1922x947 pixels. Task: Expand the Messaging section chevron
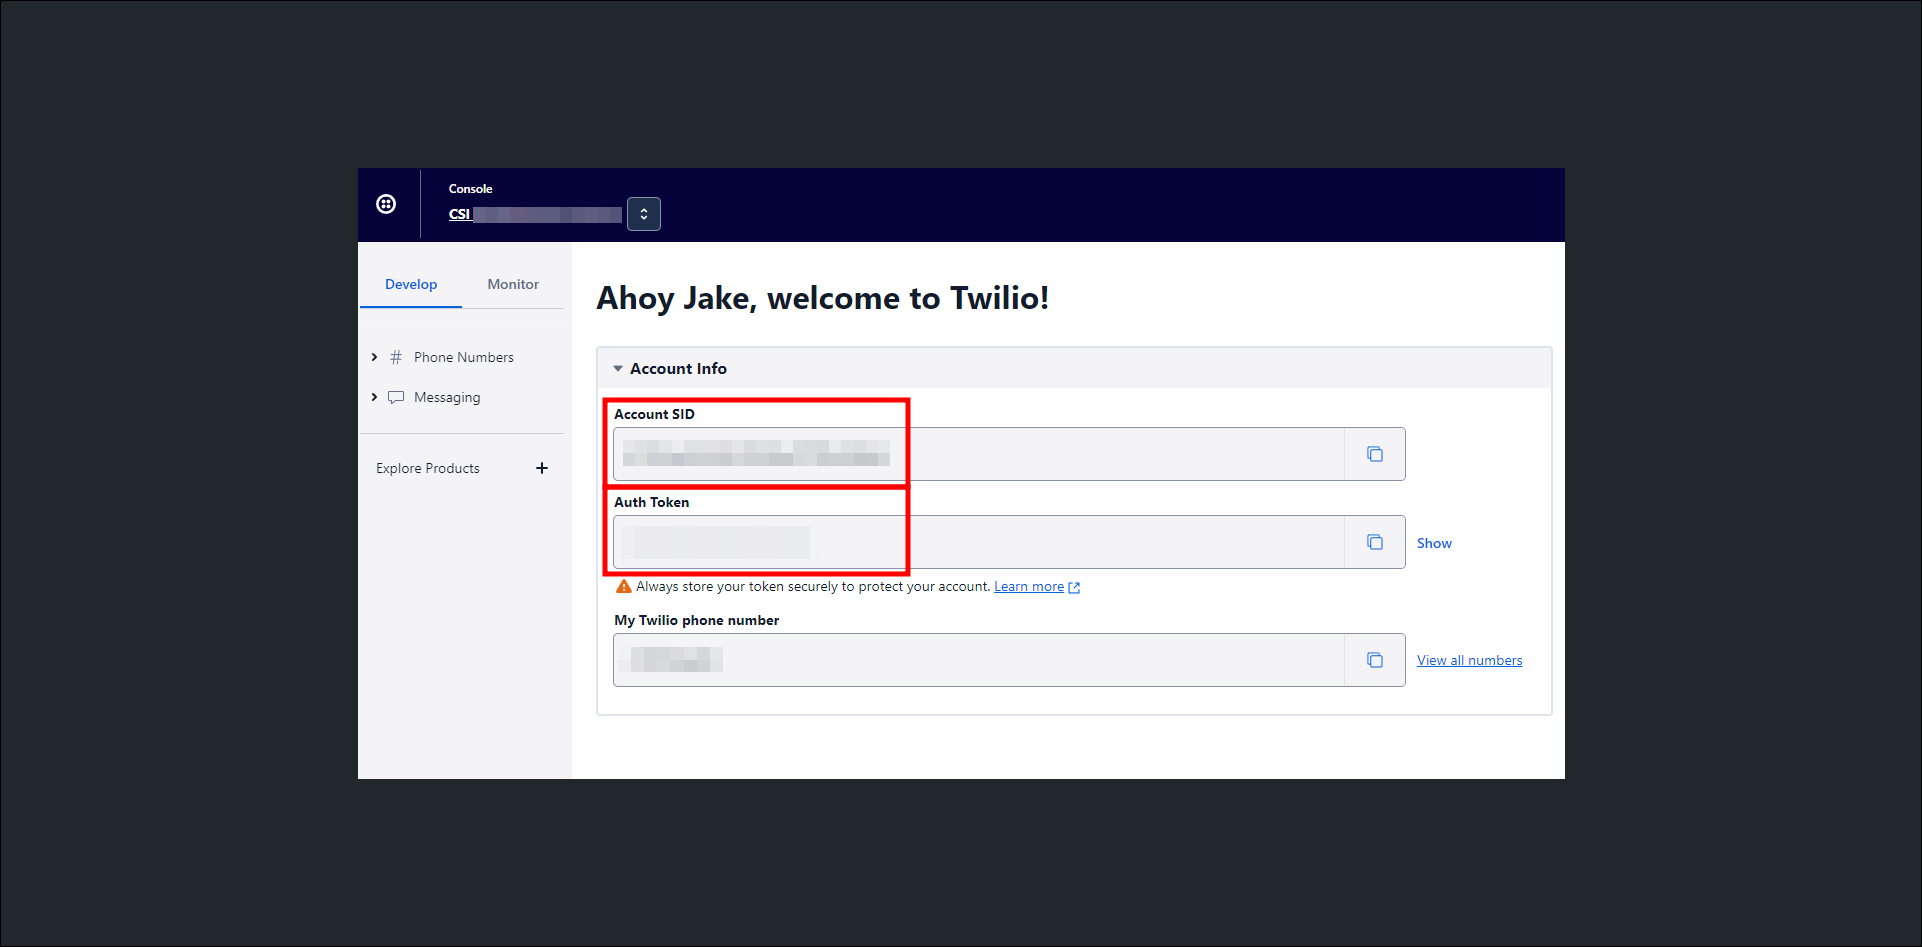tap(375, 397)
